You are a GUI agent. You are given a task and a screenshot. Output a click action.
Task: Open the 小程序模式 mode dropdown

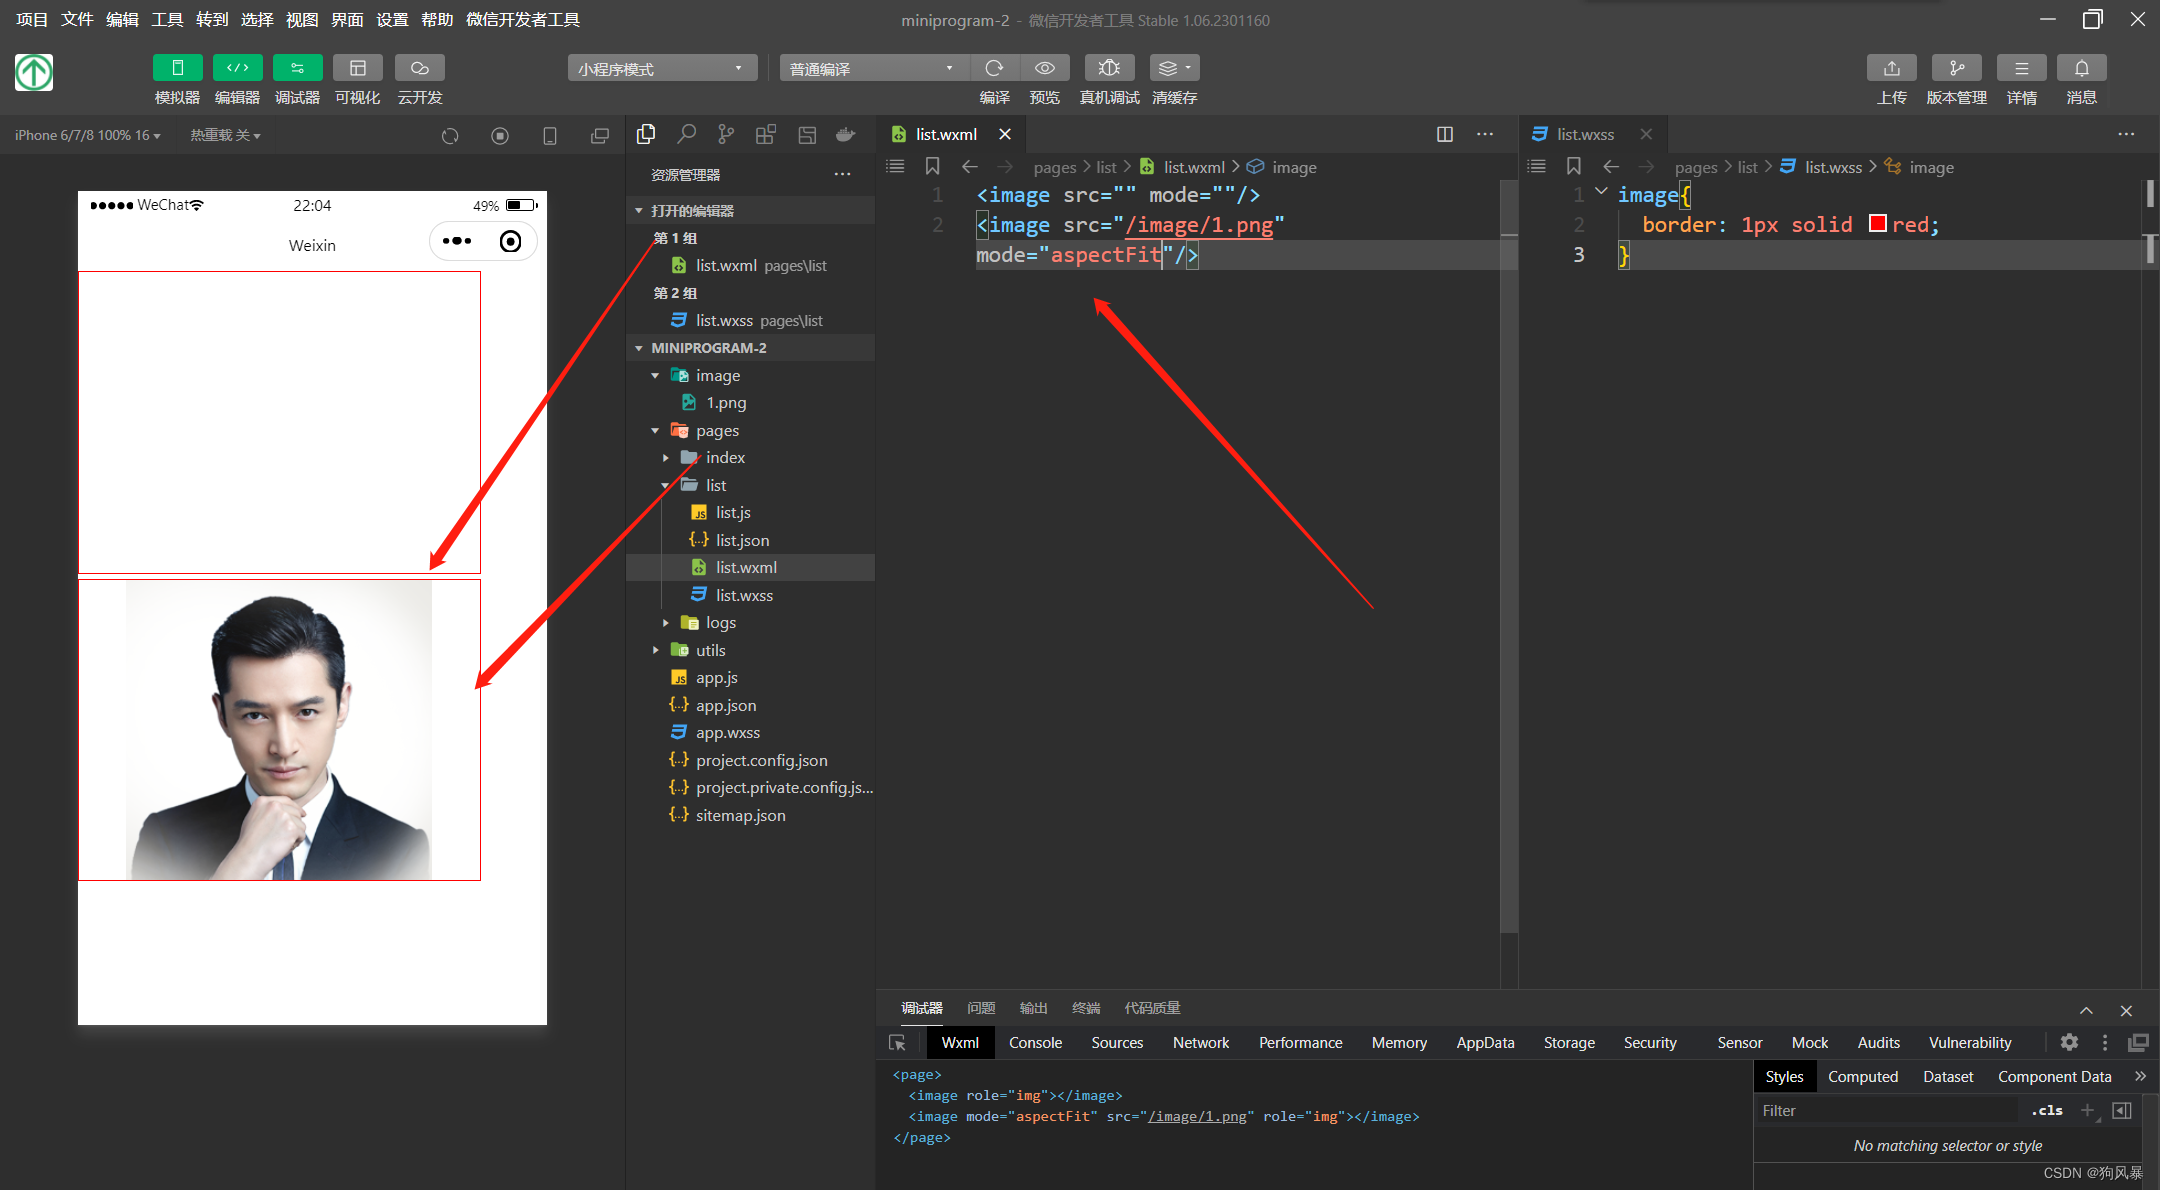tap(662, 68)
